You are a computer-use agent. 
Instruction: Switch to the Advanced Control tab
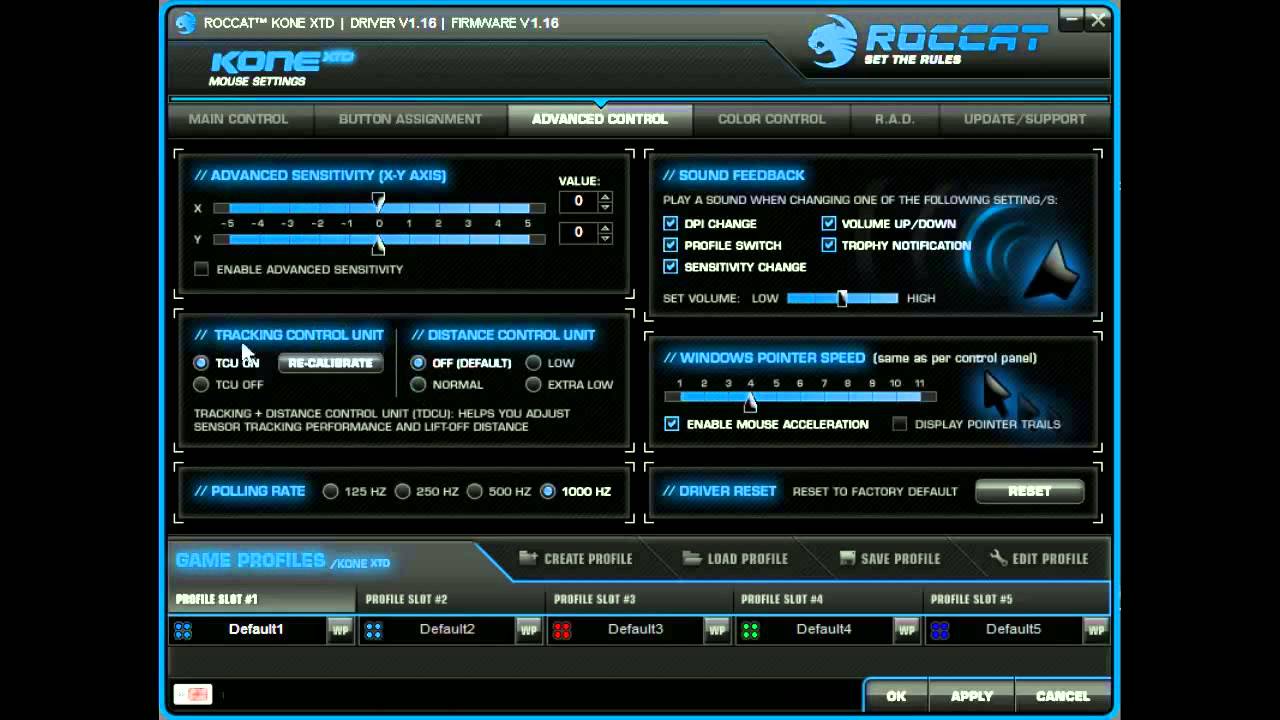tap(600, 119)
